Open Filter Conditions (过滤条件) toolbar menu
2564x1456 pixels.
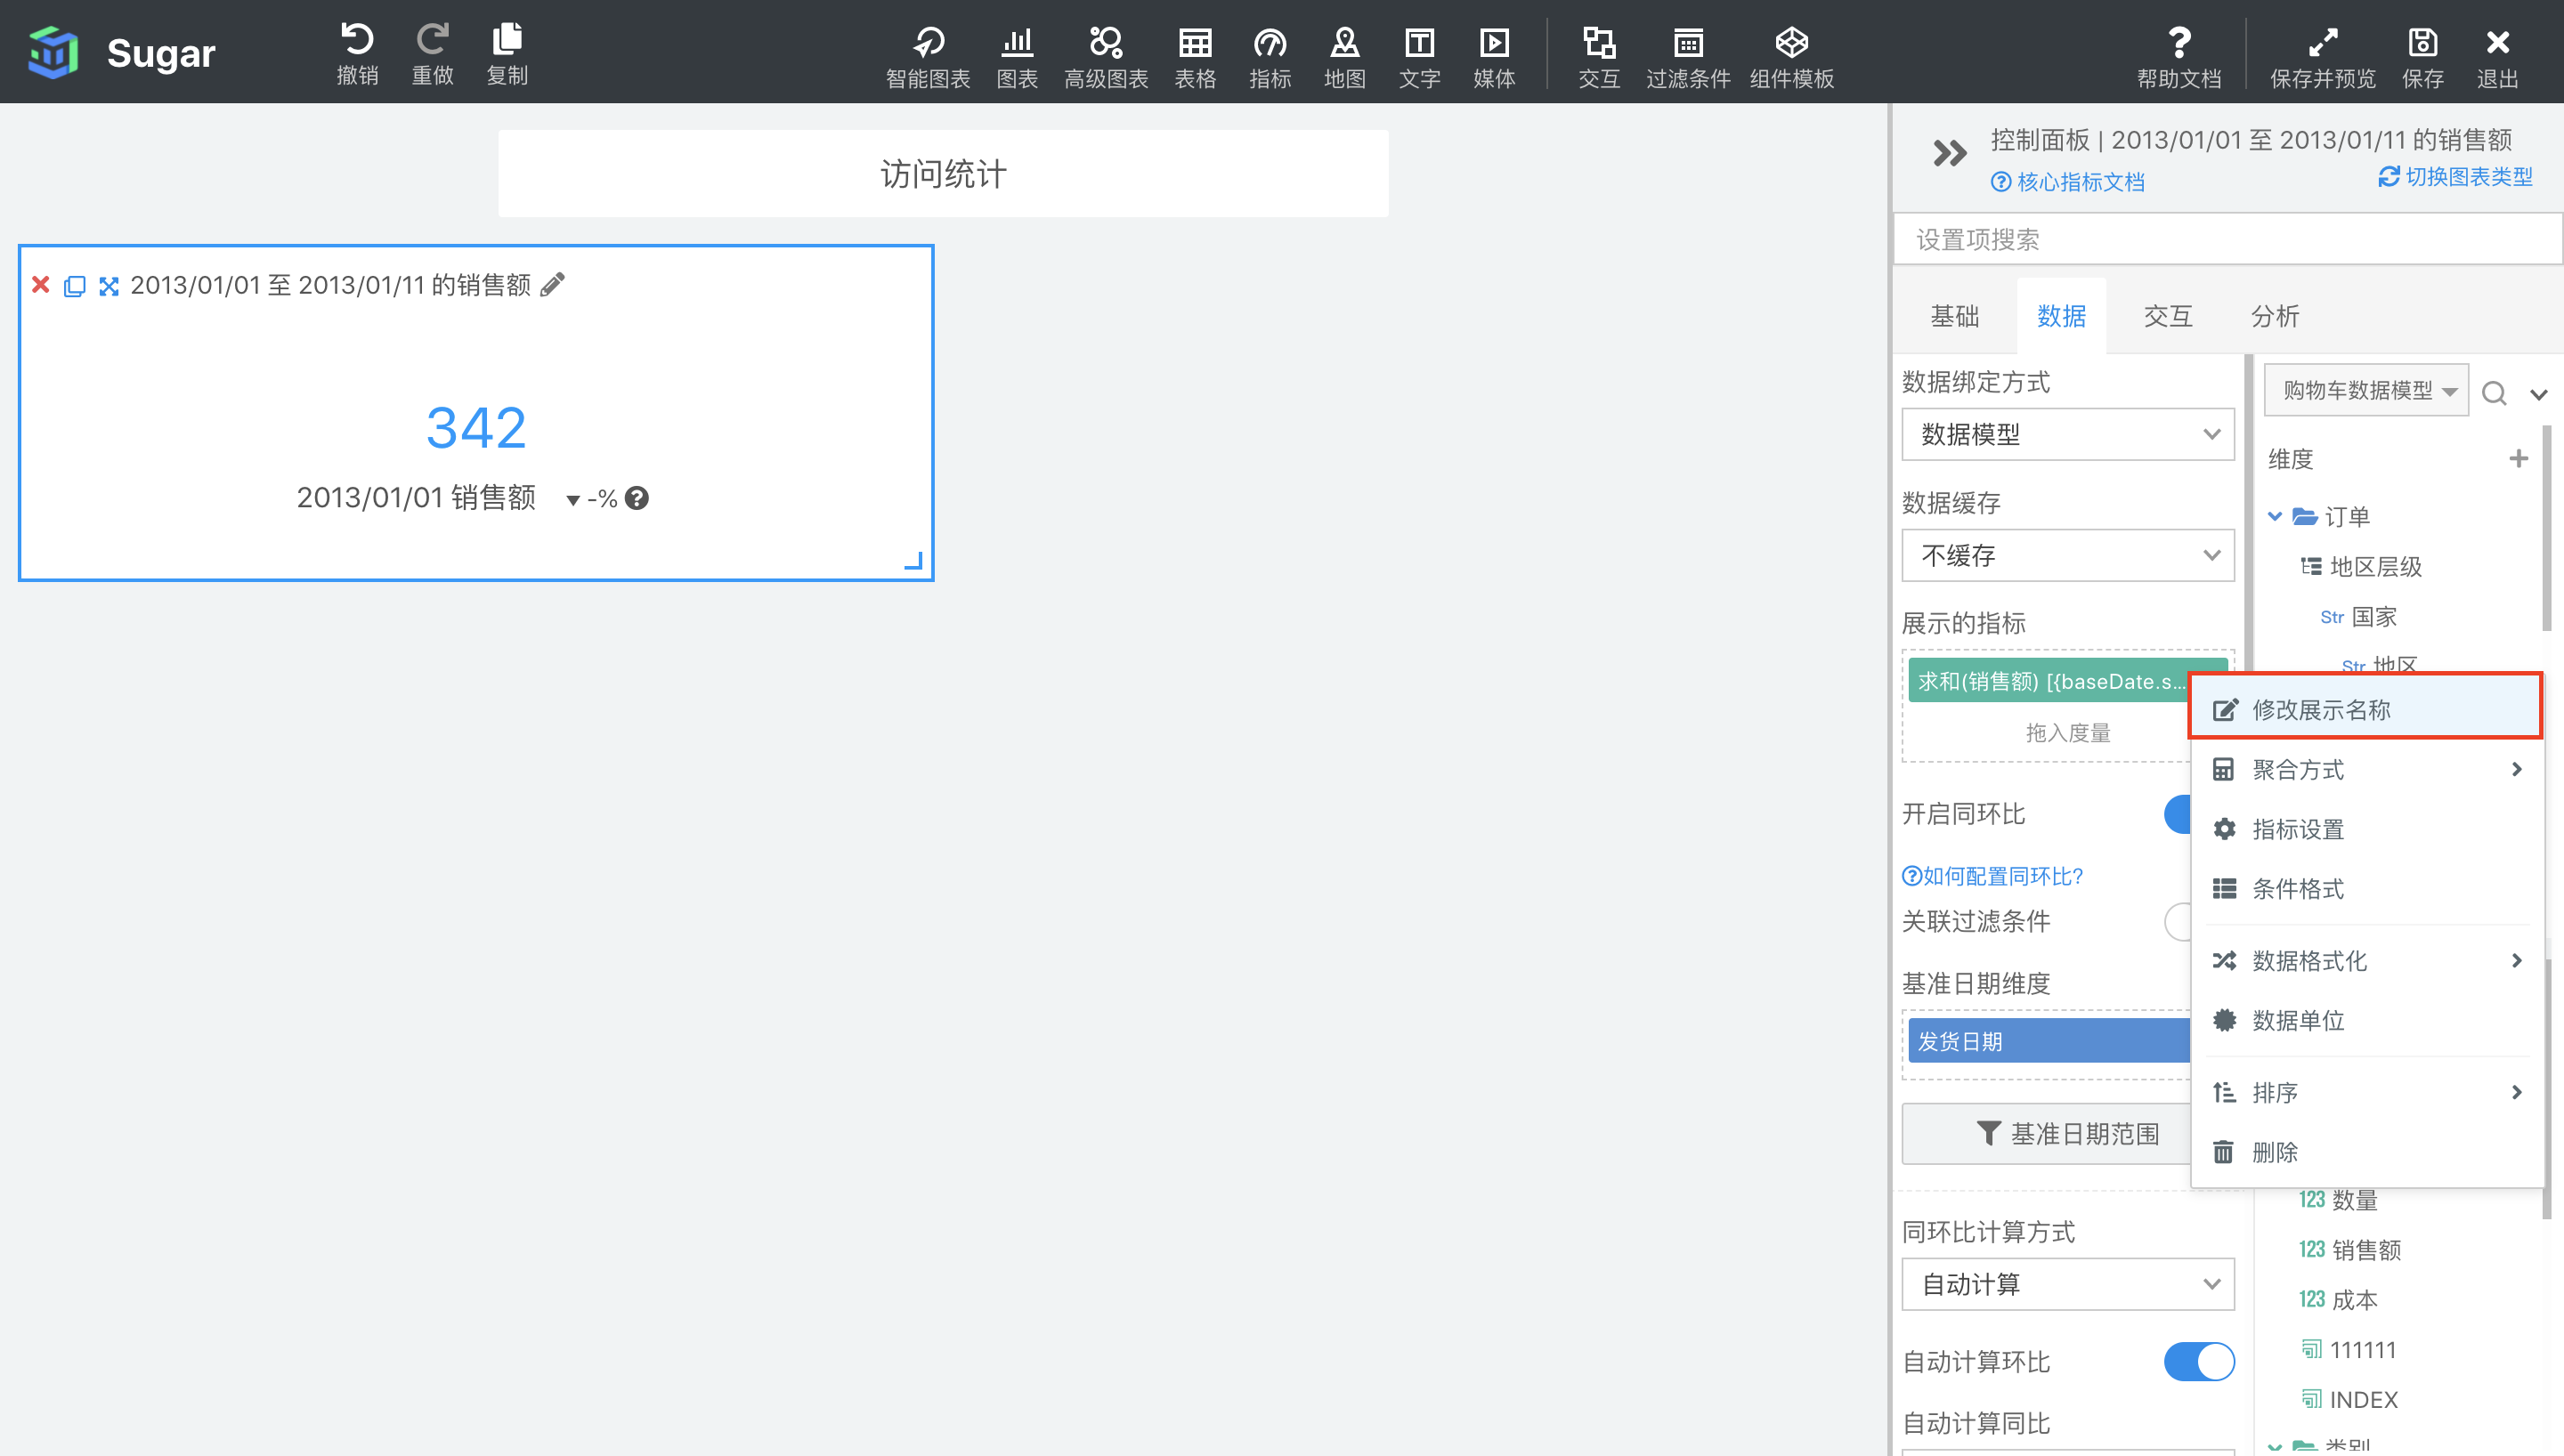click(1688, 58)
